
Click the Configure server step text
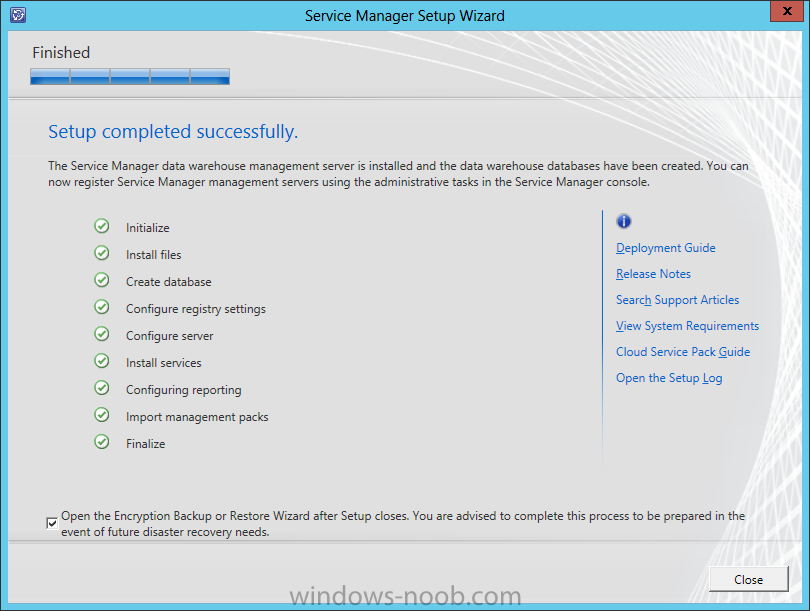coord(169,336)
